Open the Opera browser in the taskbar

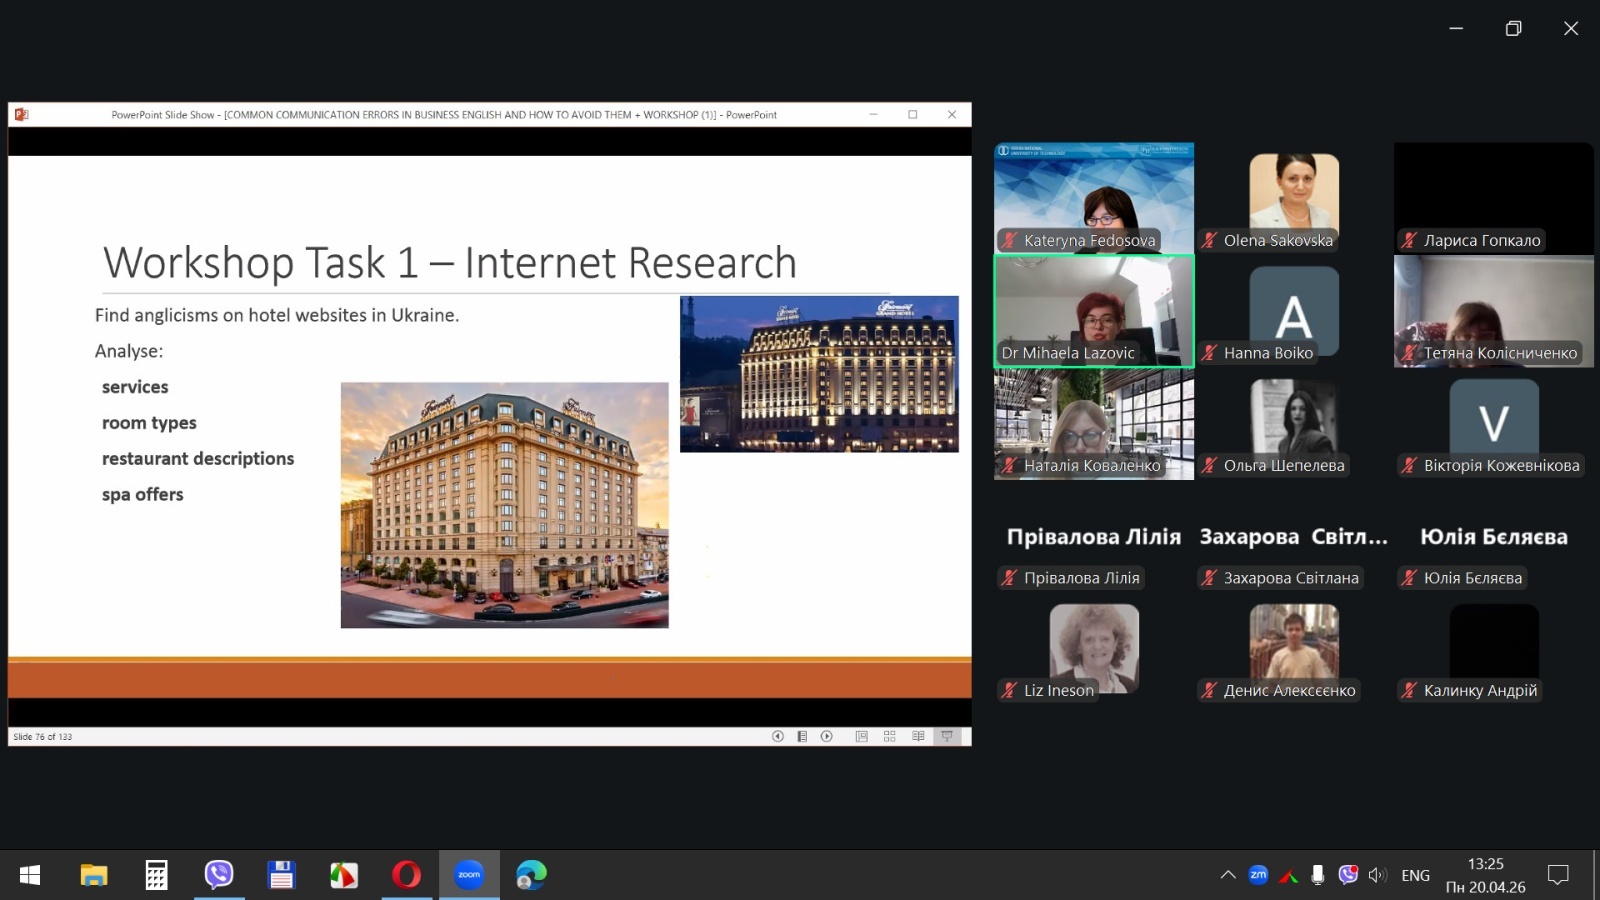tap(406, 875)
